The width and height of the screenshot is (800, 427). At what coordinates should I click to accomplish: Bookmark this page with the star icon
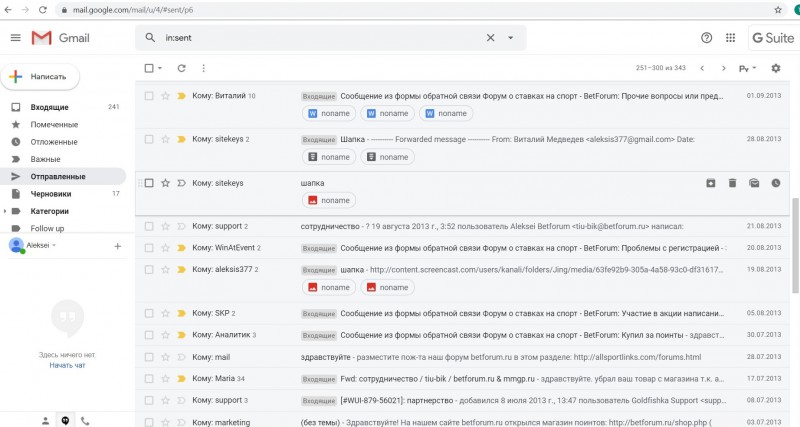pos(778,10)
